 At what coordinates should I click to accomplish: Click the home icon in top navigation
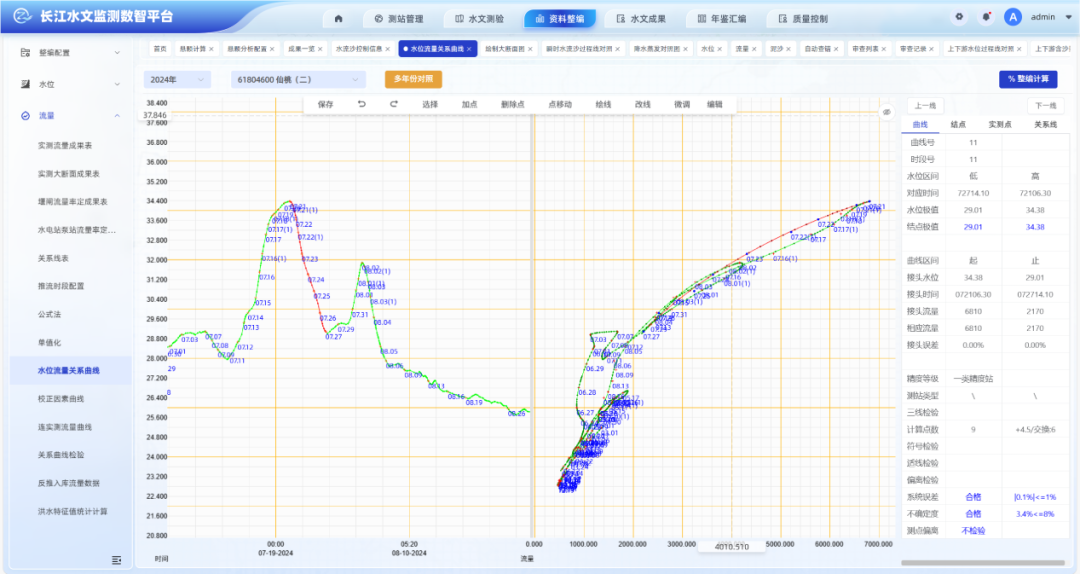click(x=338, y=18)
